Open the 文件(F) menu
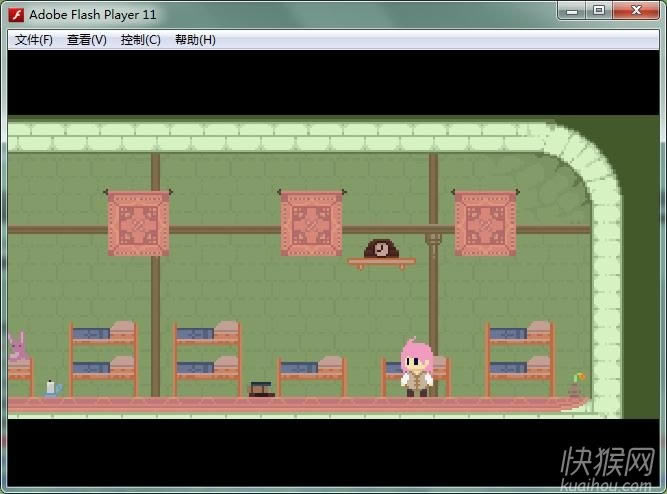The height and width of the screenshot is (494, 667). pos(34,40)
